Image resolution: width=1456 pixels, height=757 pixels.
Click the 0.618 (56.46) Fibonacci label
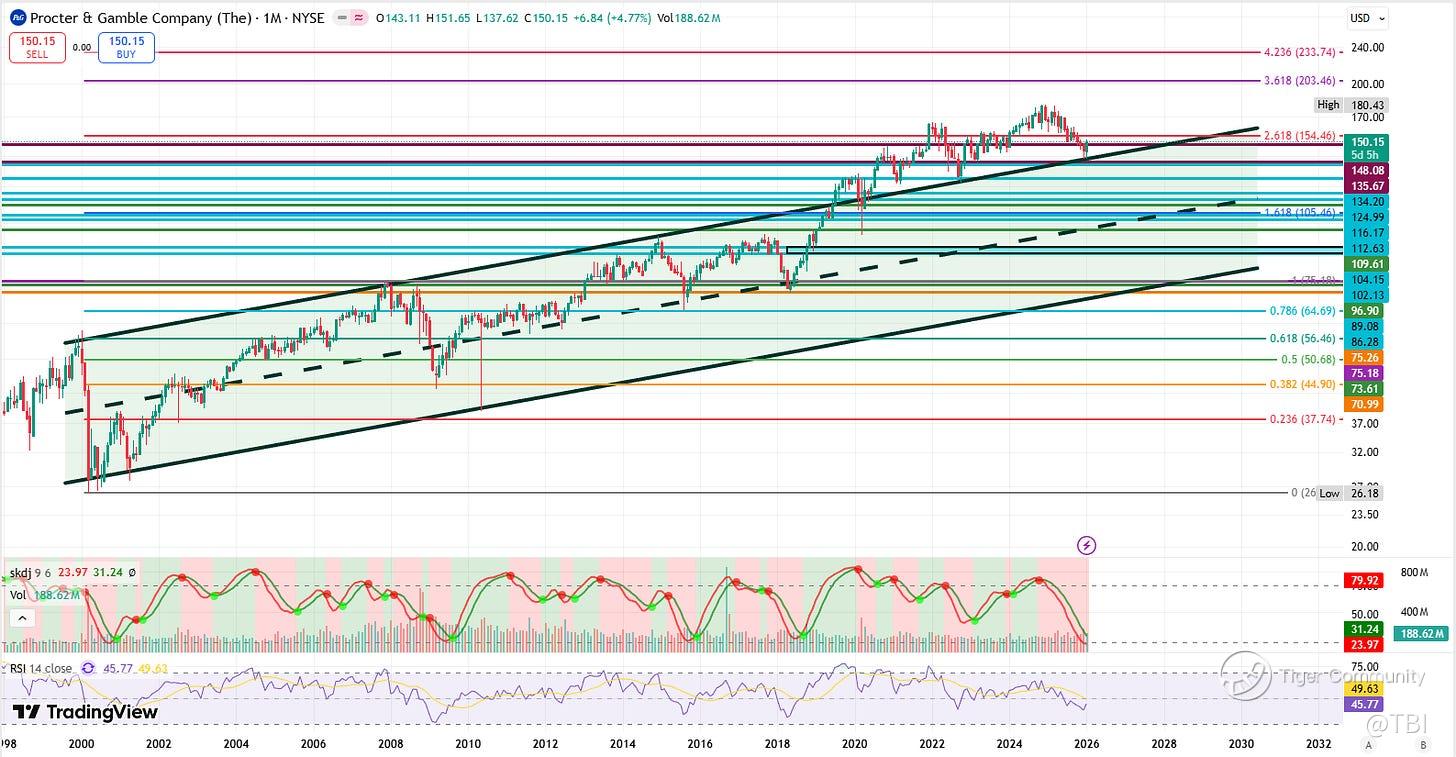tap(1304, 338)
